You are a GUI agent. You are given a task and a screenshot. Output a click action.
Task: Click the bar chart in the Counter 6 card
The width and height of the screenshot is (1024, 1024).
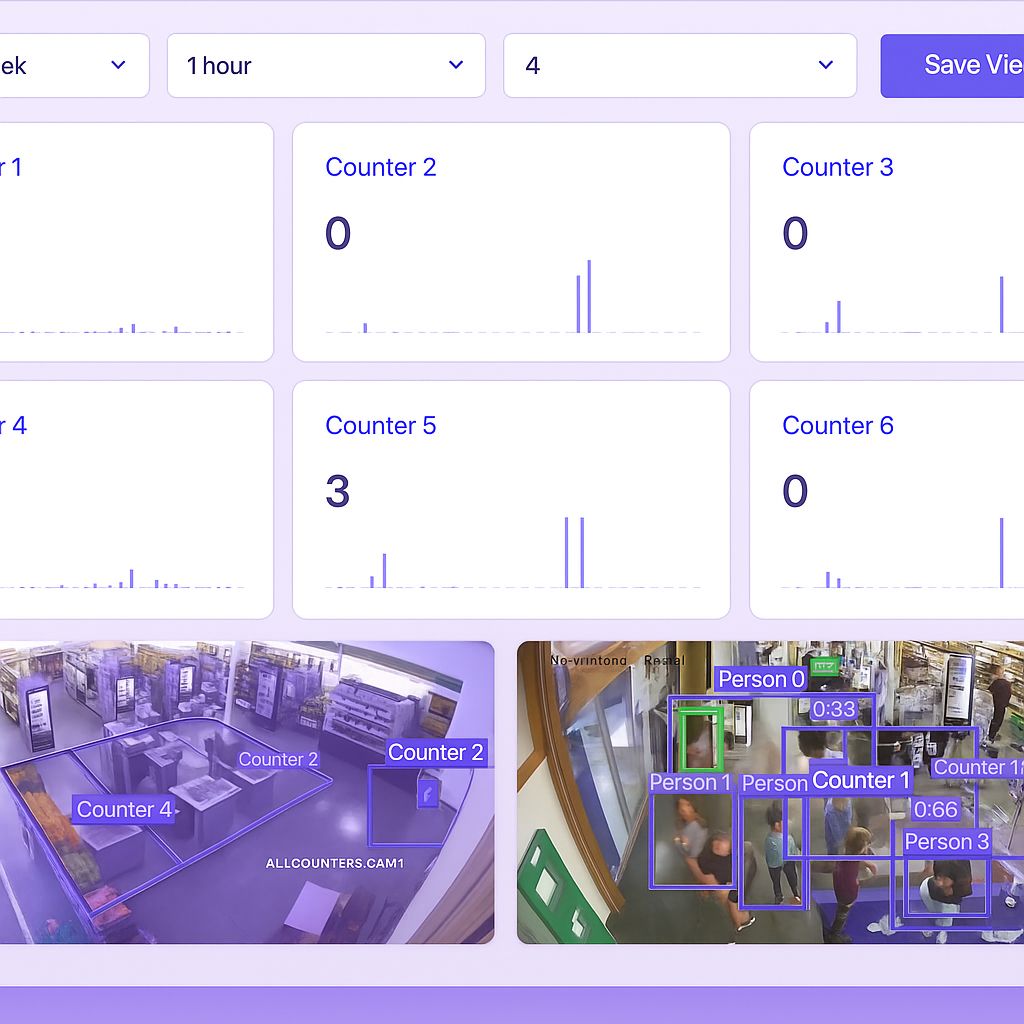pyautogui.click(x=902, y=552)
